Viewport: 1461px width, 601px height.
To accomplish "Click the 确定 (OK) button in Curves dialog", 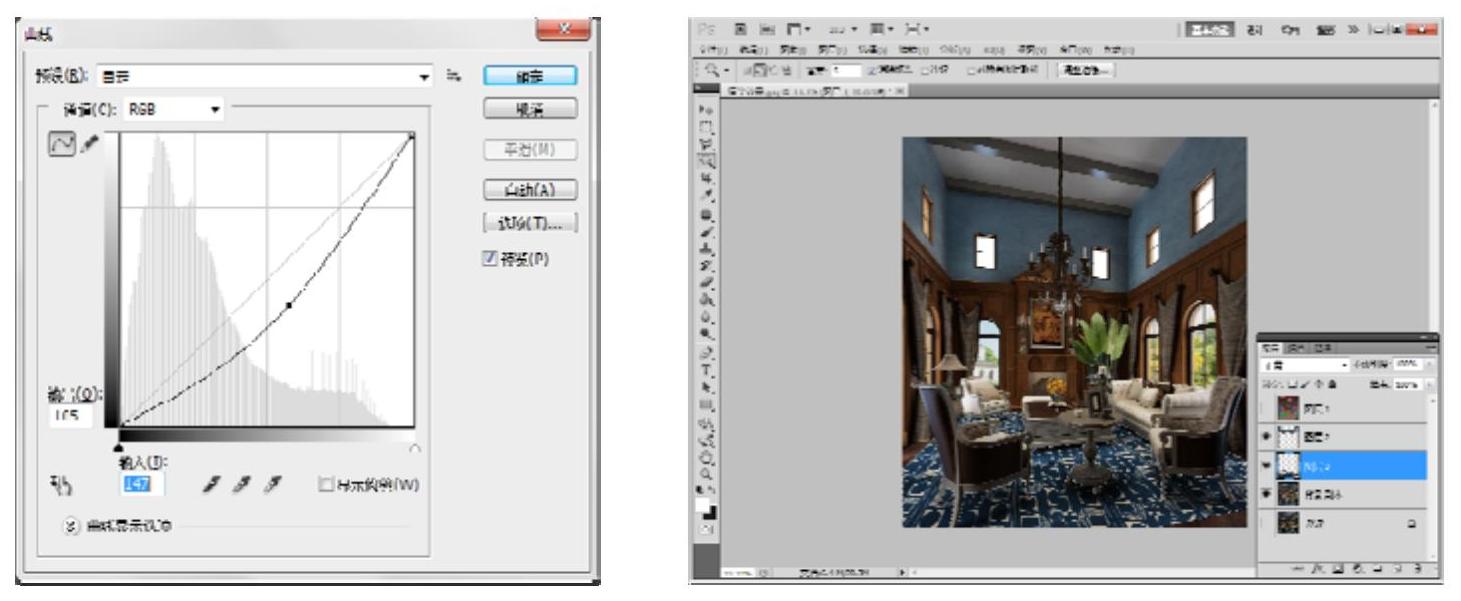I will 529,76.
